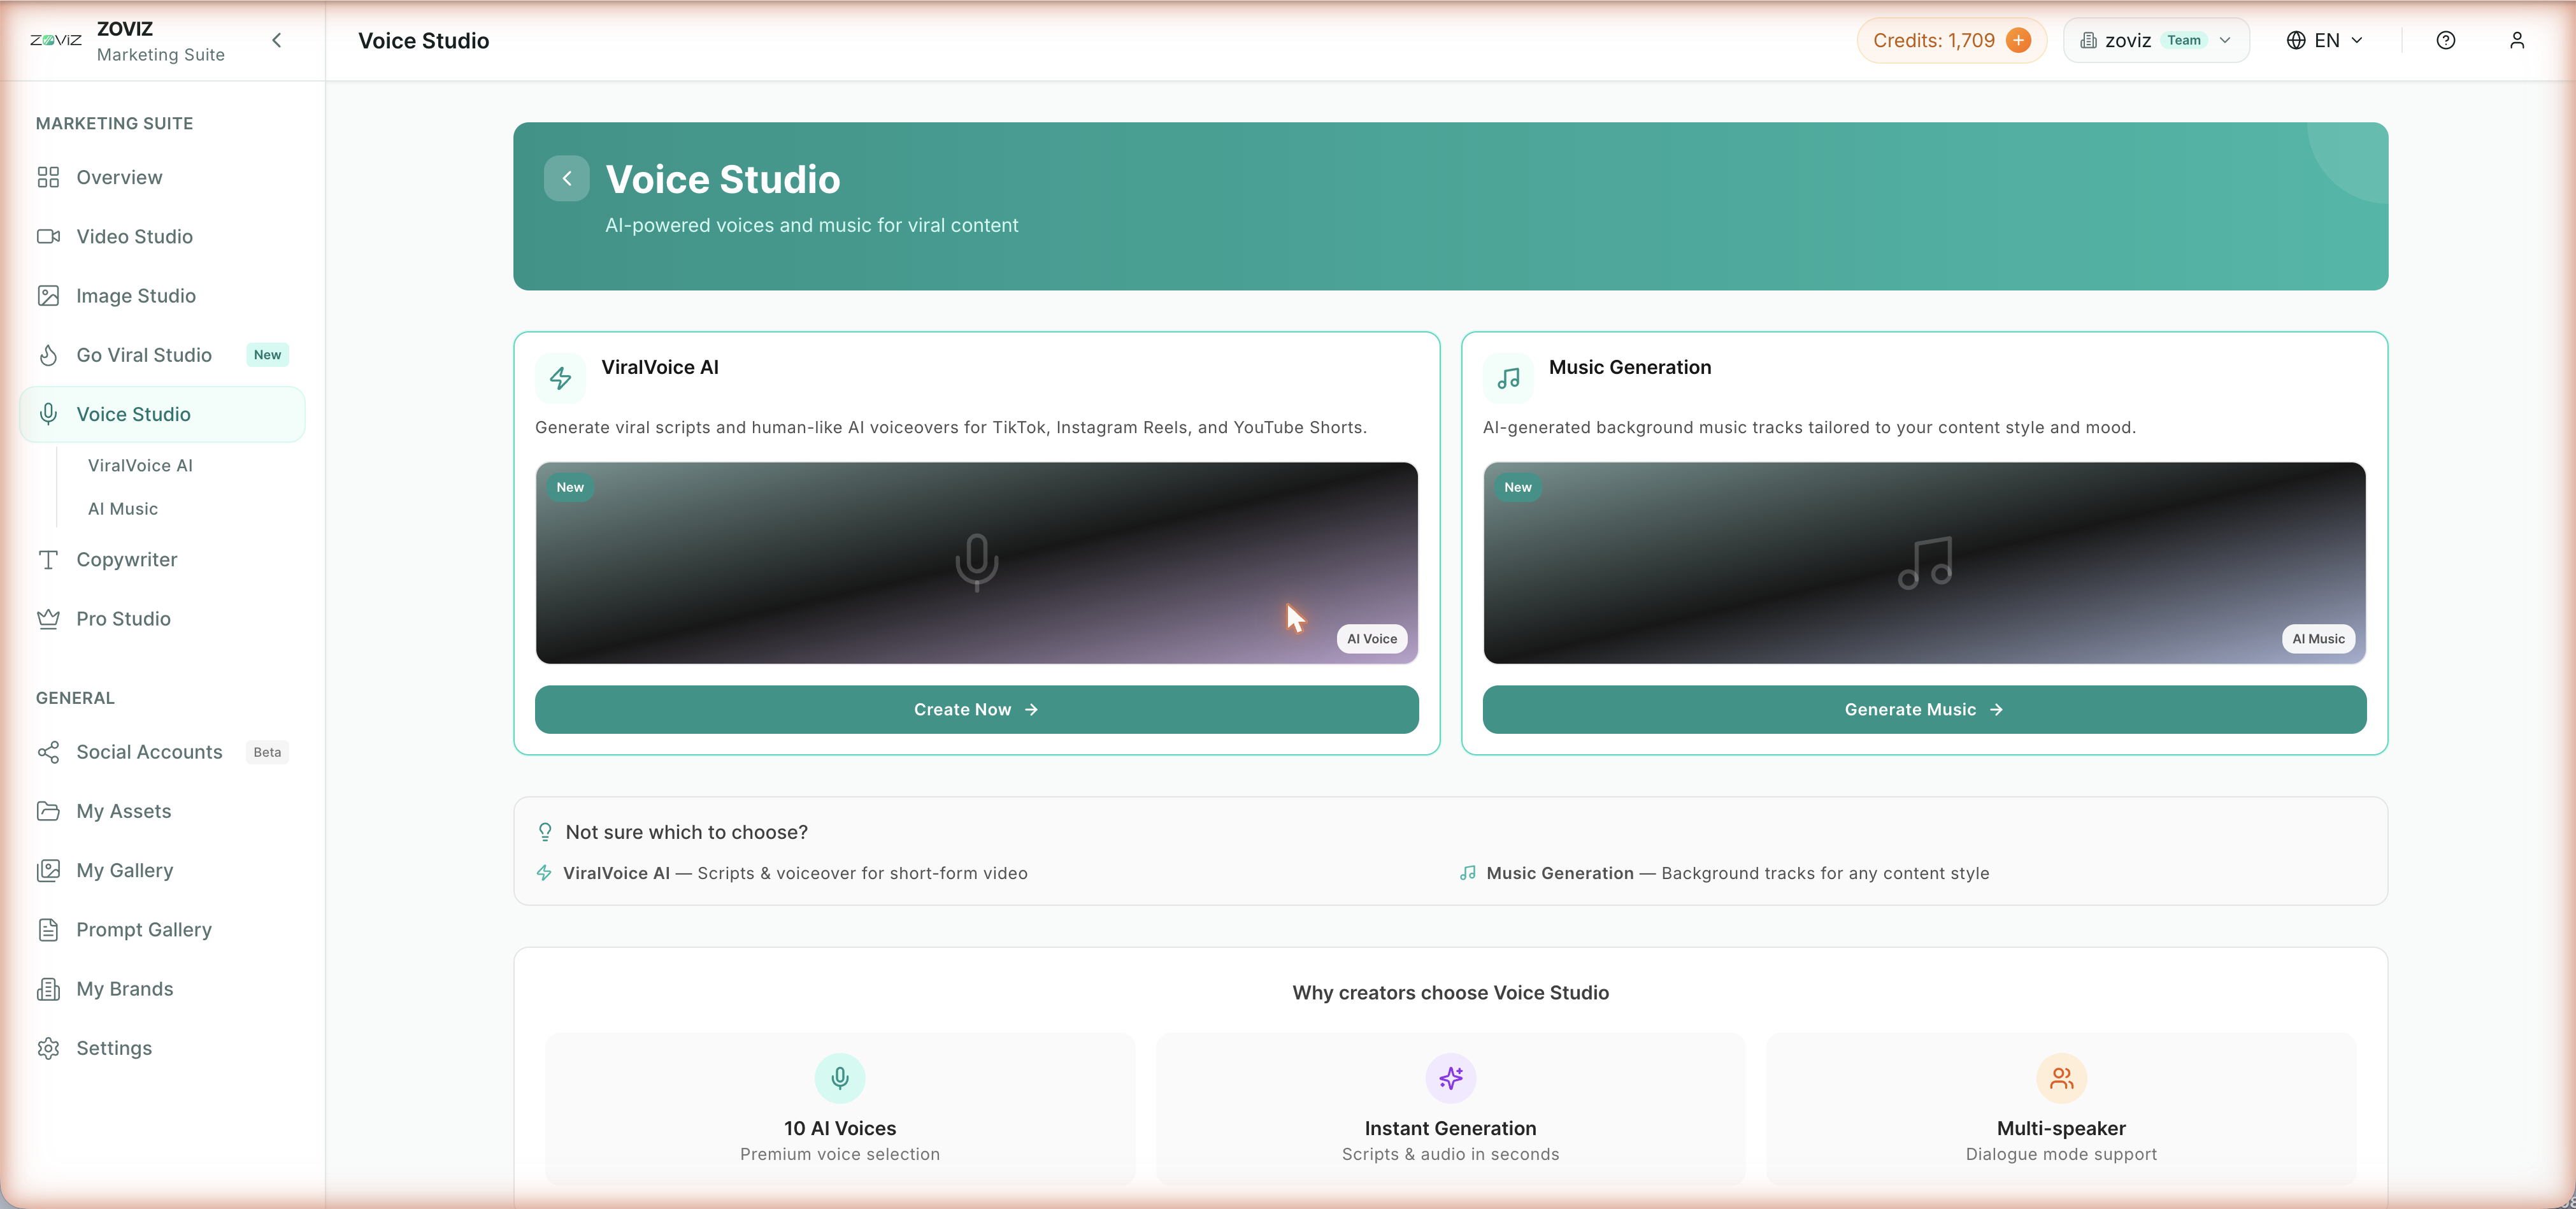Click the My Assets folder icon
This screenshot has width=2576, height=1209.
point(48,811)
